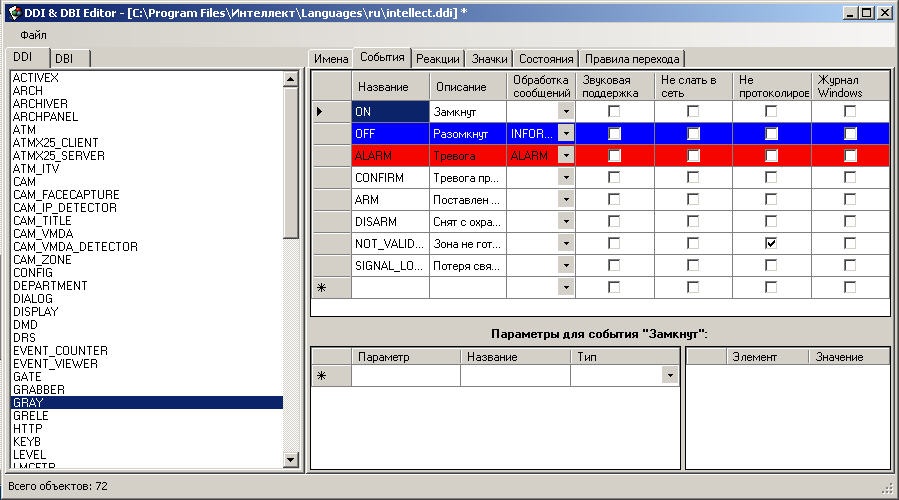The width and height of the screenshot is (899, 500).
Task: Enable sound support checkbox for ON event
Action: tap(614, 112)
